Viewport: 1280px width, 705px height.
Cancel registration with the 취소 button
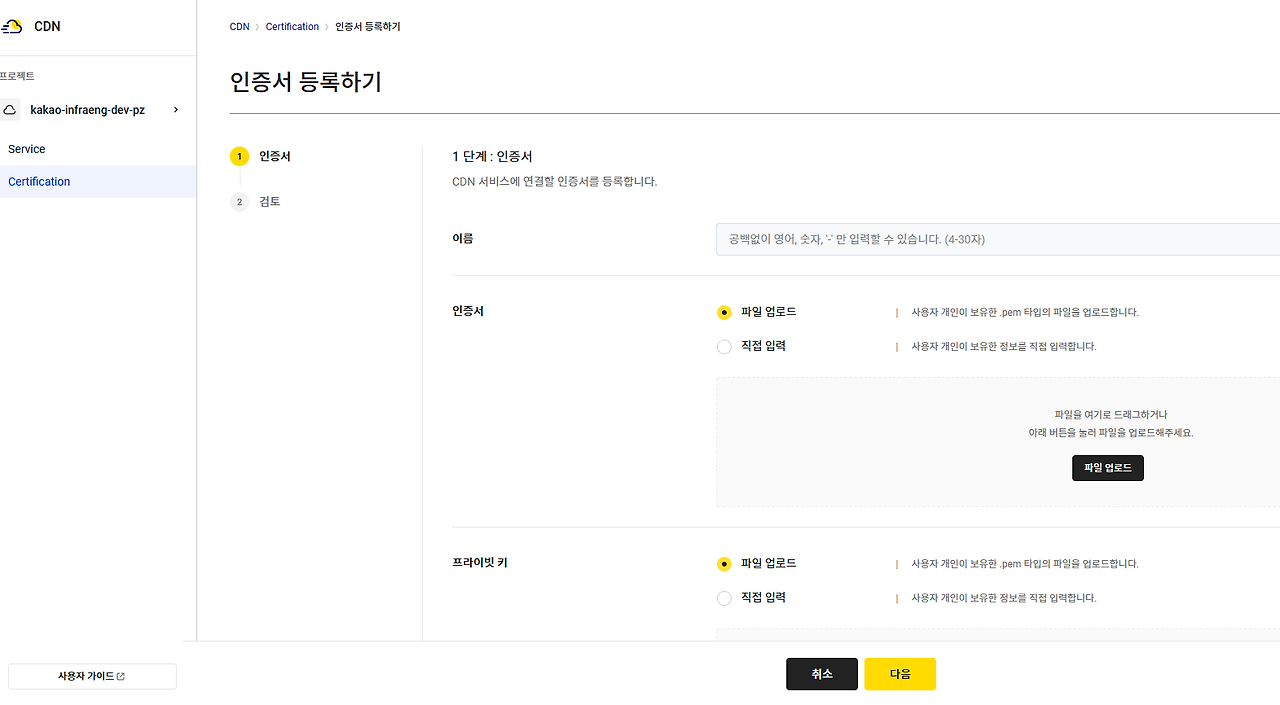[x=821, y=673]
